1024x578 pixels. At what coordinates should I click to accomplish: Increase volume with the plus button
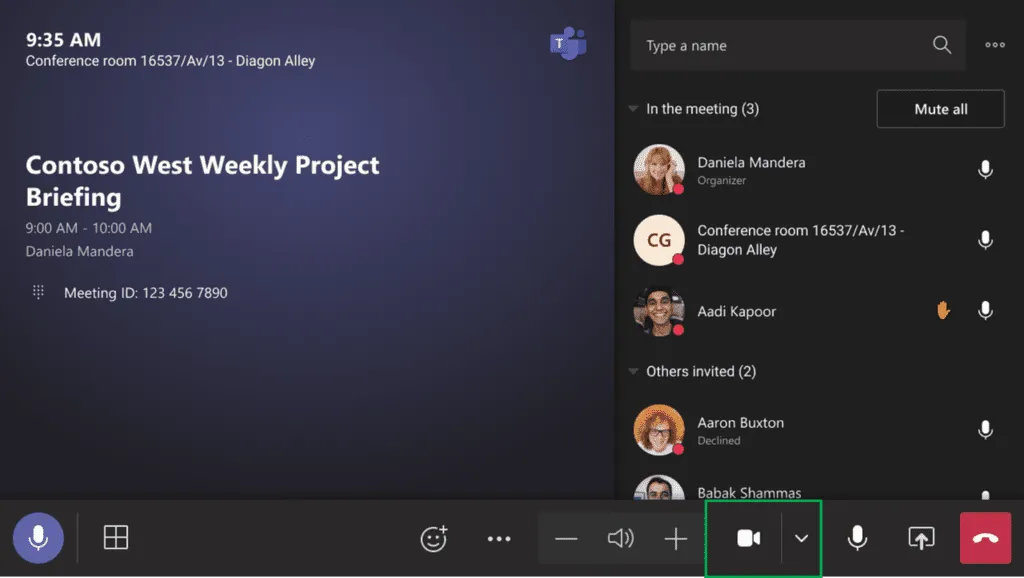point(676,539)
